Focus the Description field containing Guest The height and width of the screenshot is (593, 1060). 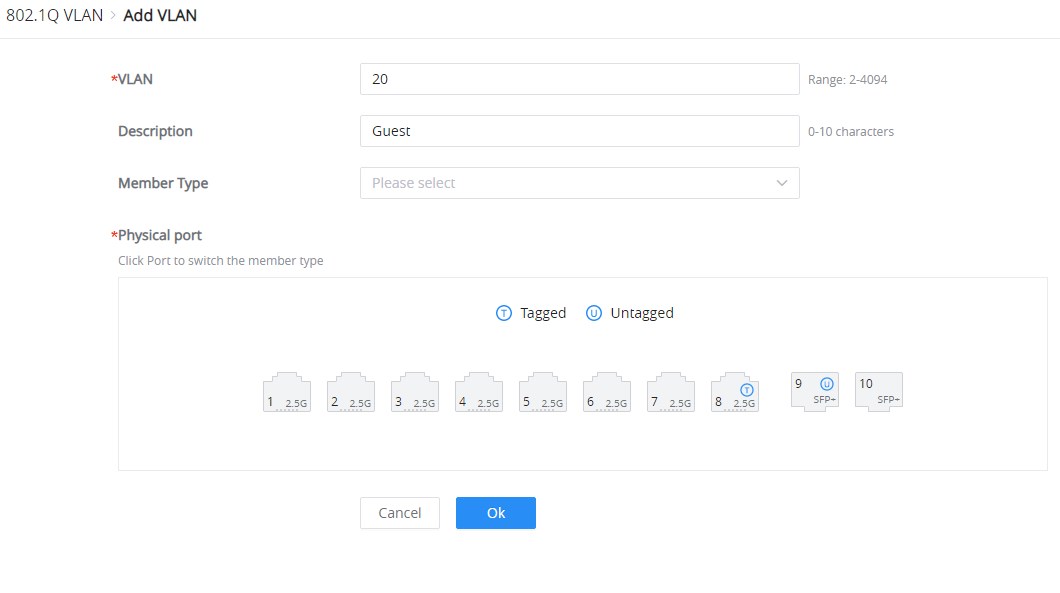pyautogui.click(x=579, y=131)
